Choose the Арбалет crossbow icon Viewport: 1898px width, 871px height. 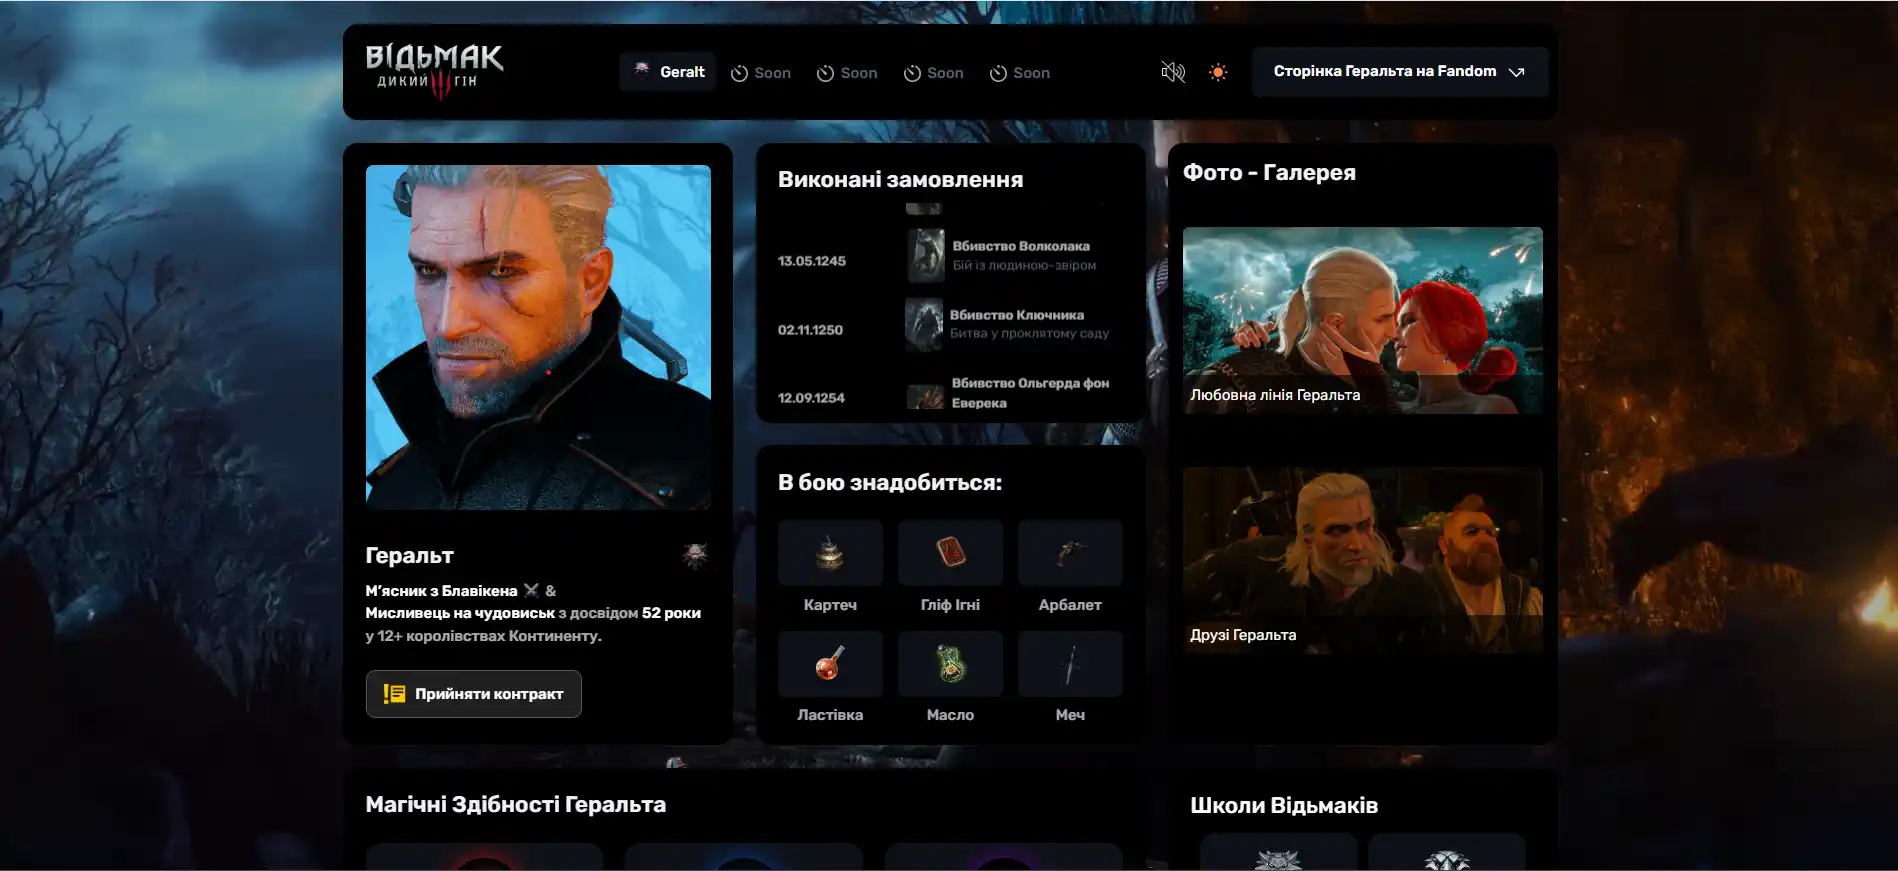click(1070, 553)
